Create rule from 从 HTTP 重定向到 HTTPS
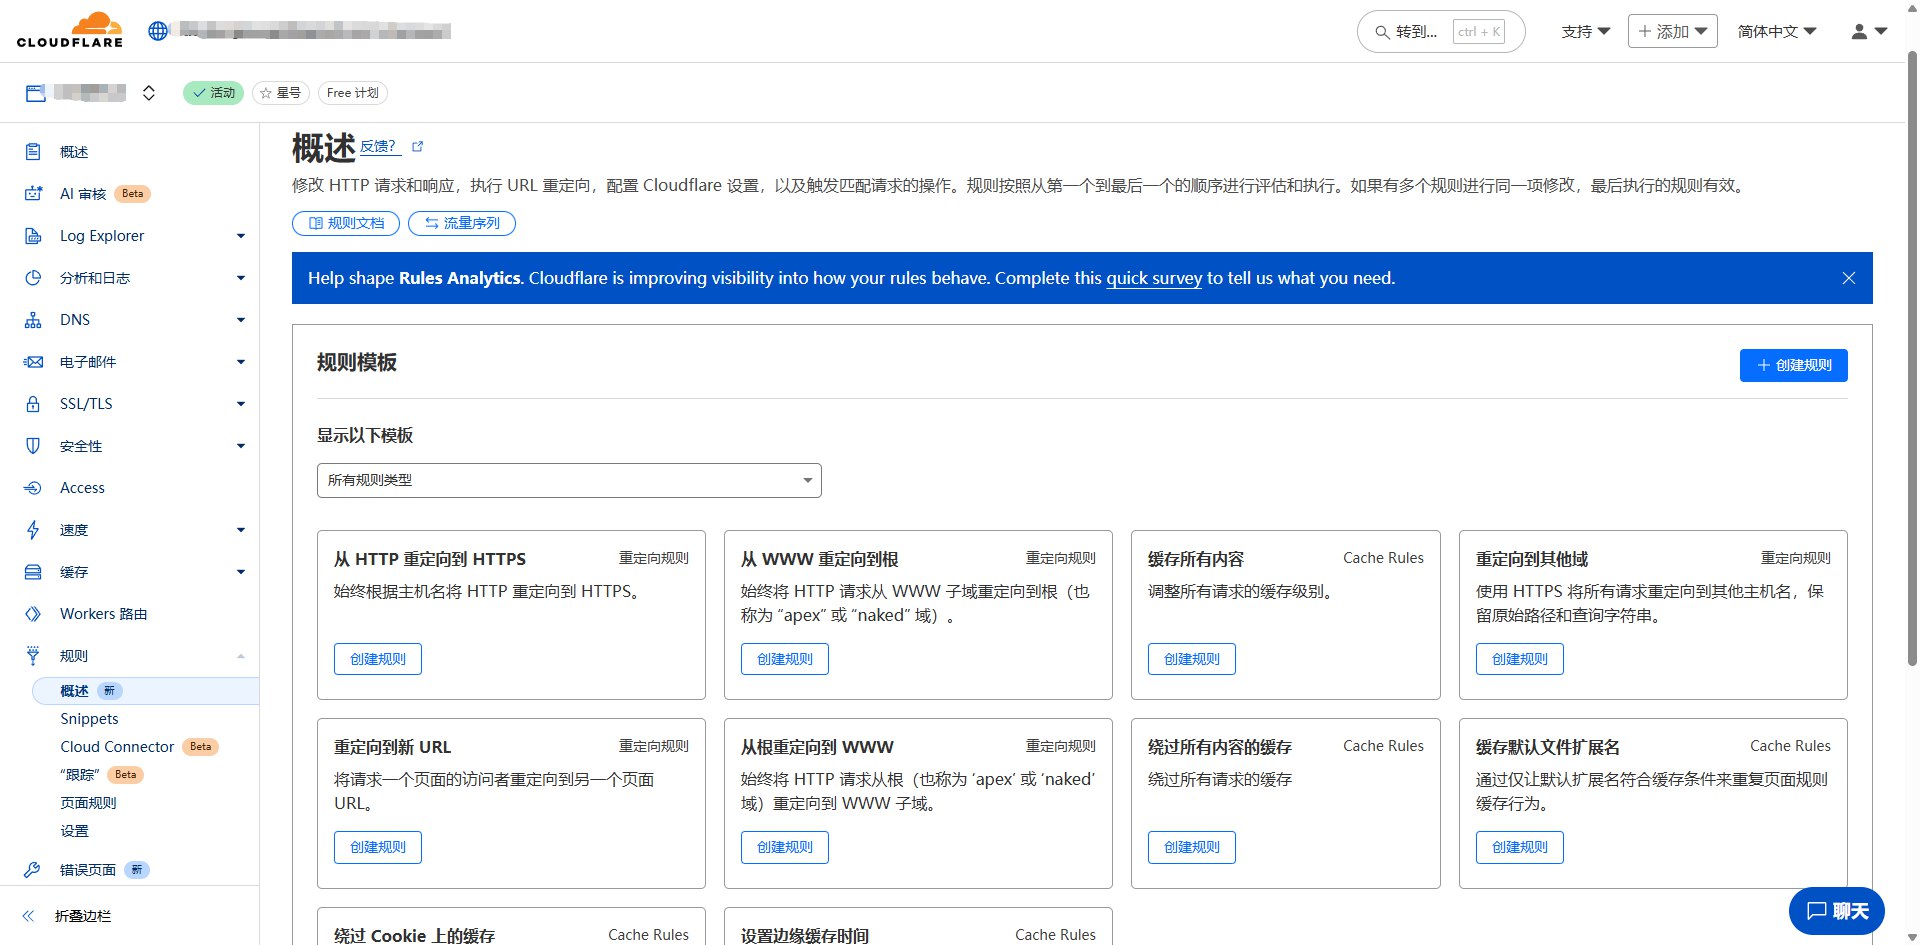Viewport: 1920px width, 945px height. [378, 659]
